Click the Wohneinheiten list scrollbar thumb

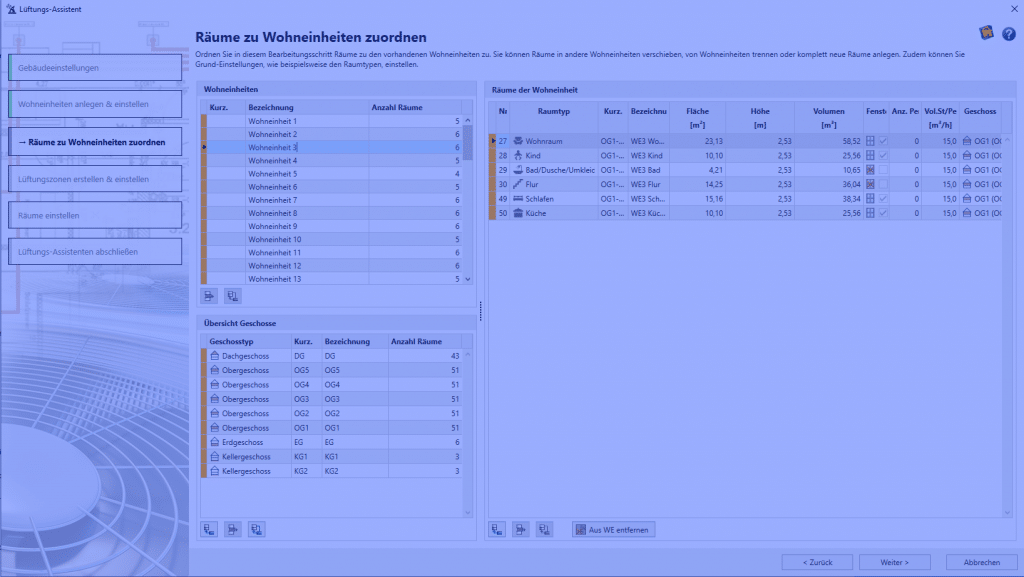tap(468, 142)
